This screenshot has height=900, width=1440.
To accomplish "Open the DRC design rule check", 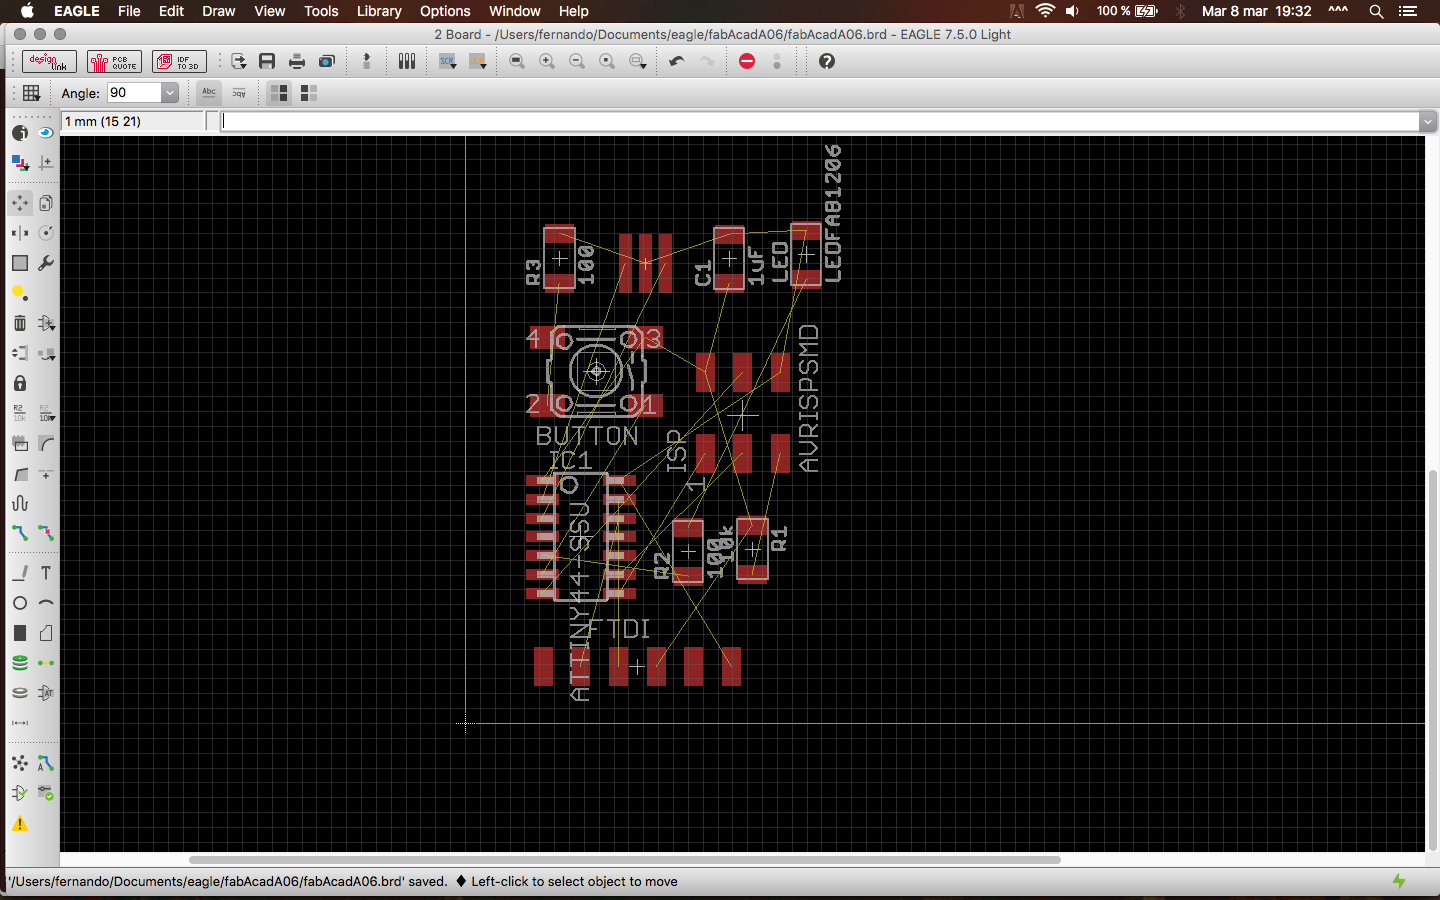I will (x=46, y=793).
